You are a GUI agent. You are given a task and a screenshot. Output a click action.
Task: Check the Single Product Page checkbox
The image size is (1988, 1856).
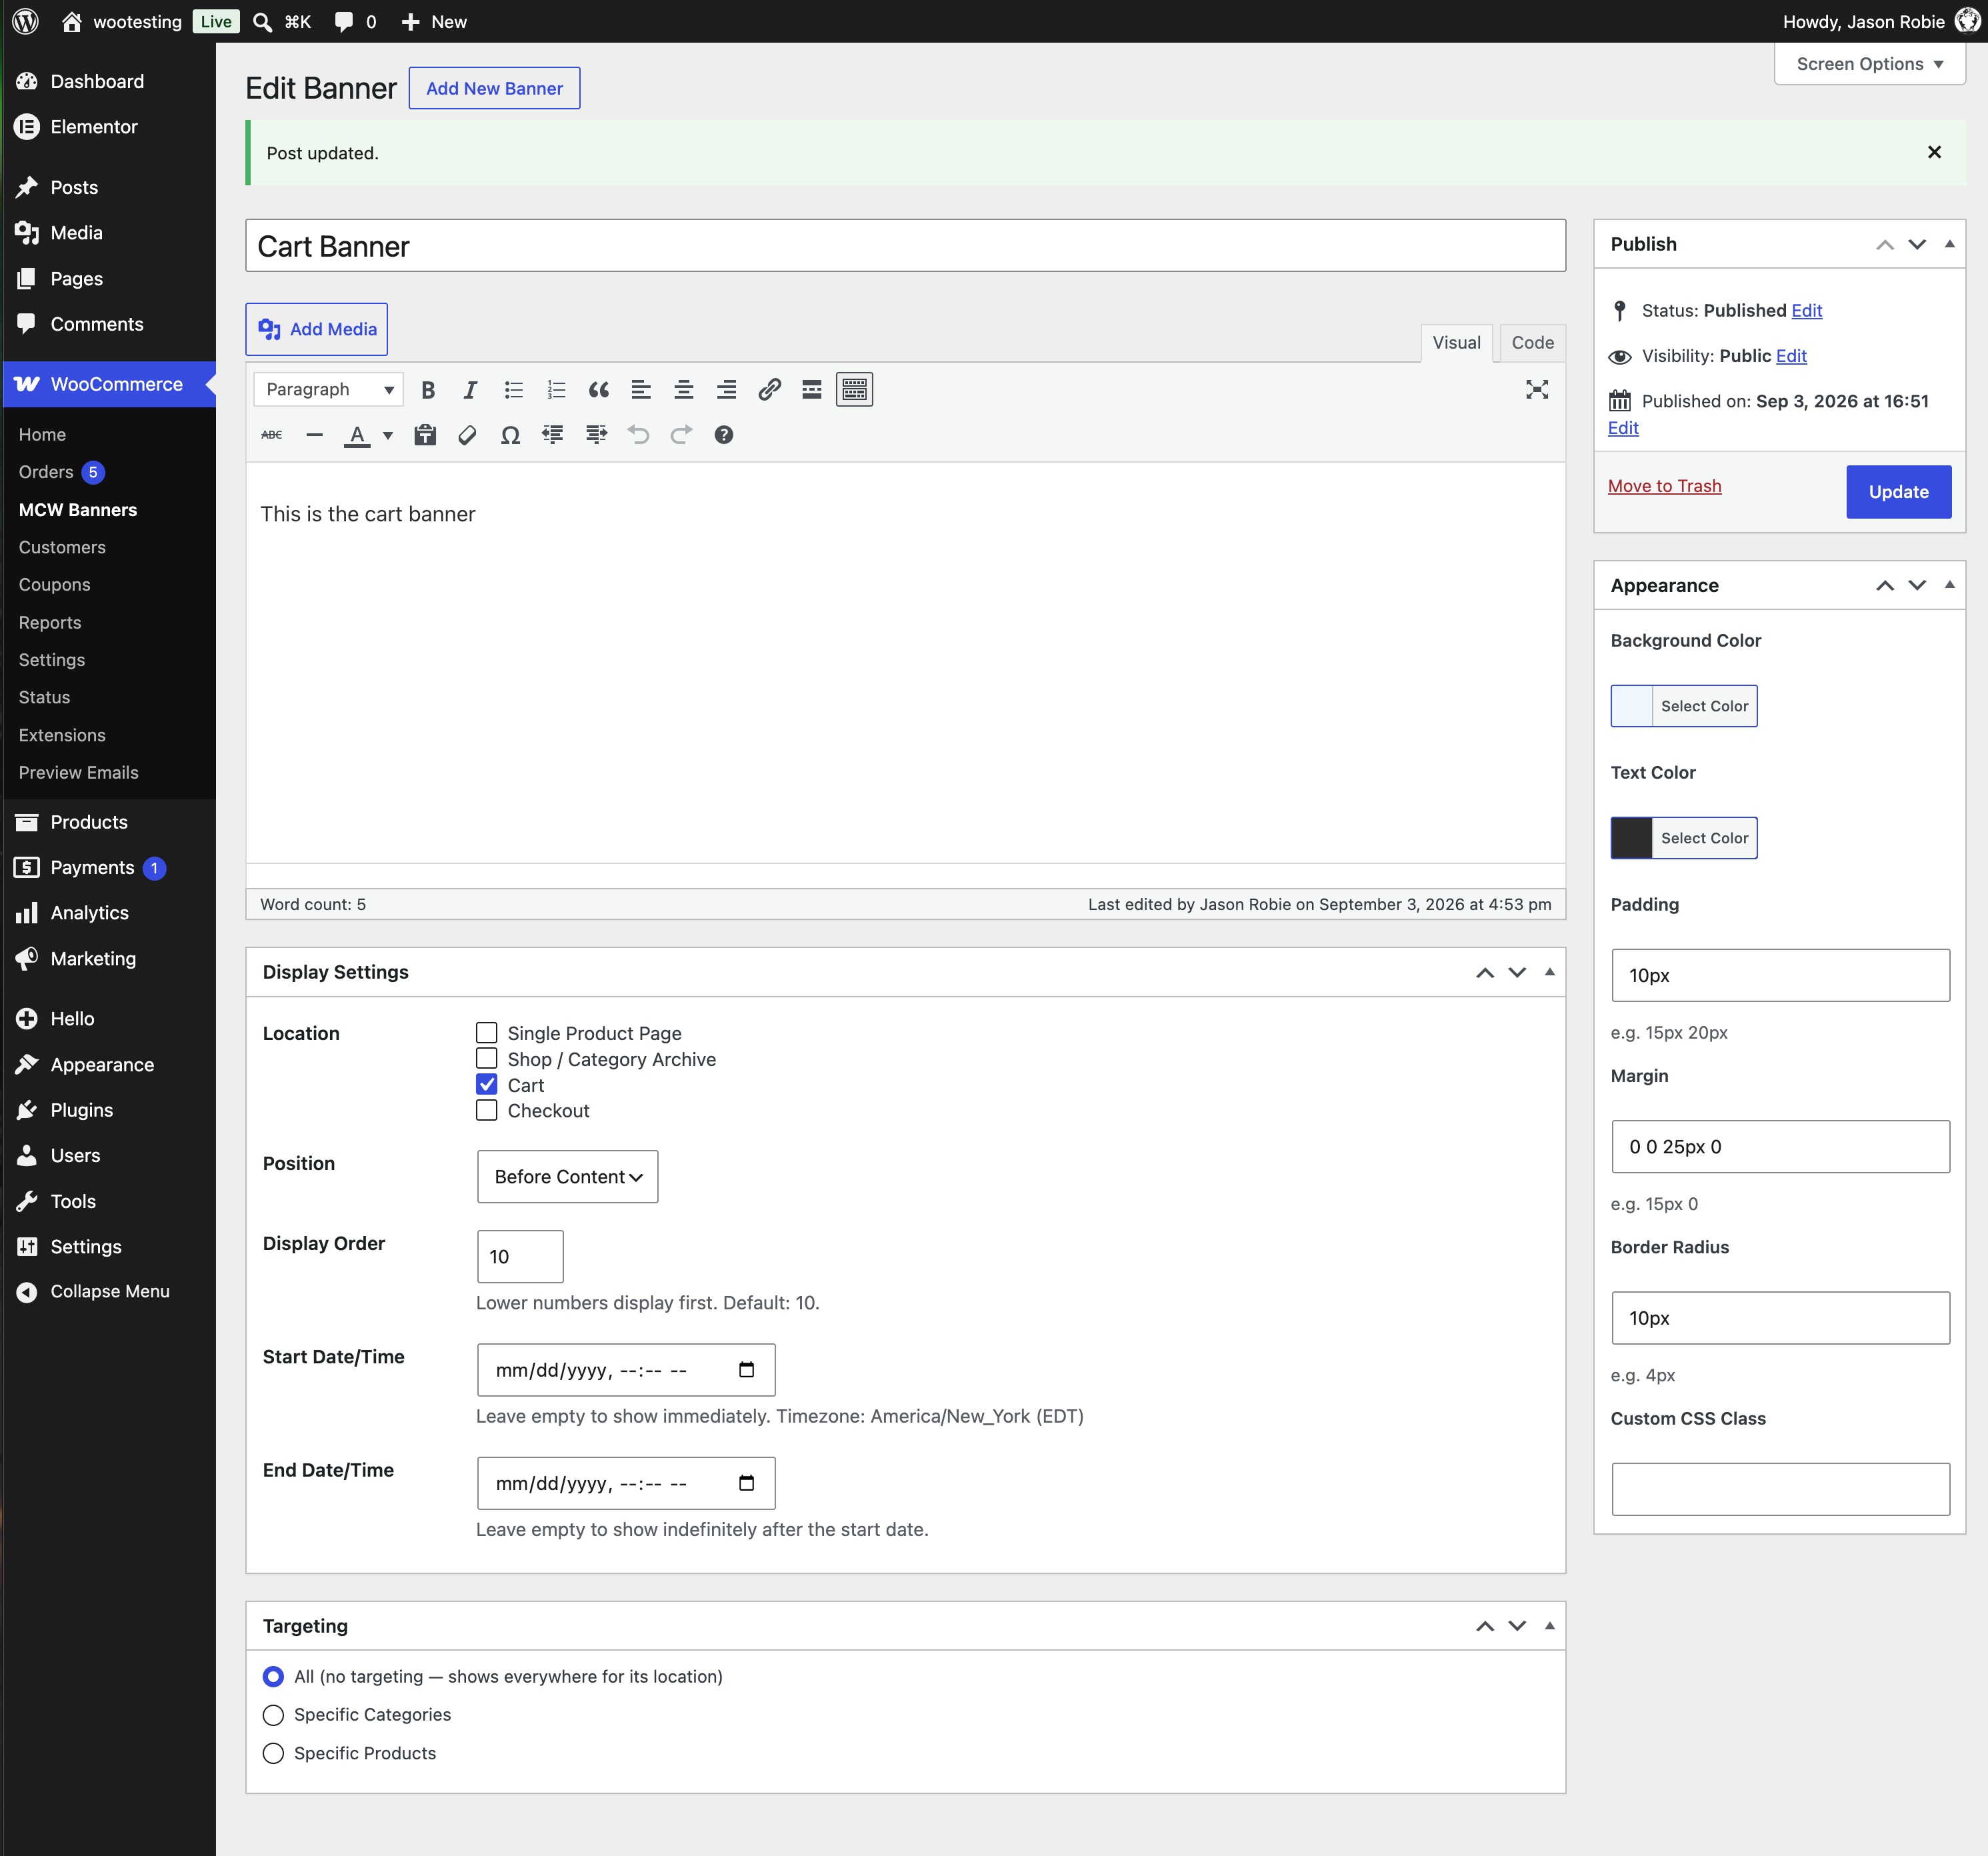pyautogui.click(x=487, y=1032)
